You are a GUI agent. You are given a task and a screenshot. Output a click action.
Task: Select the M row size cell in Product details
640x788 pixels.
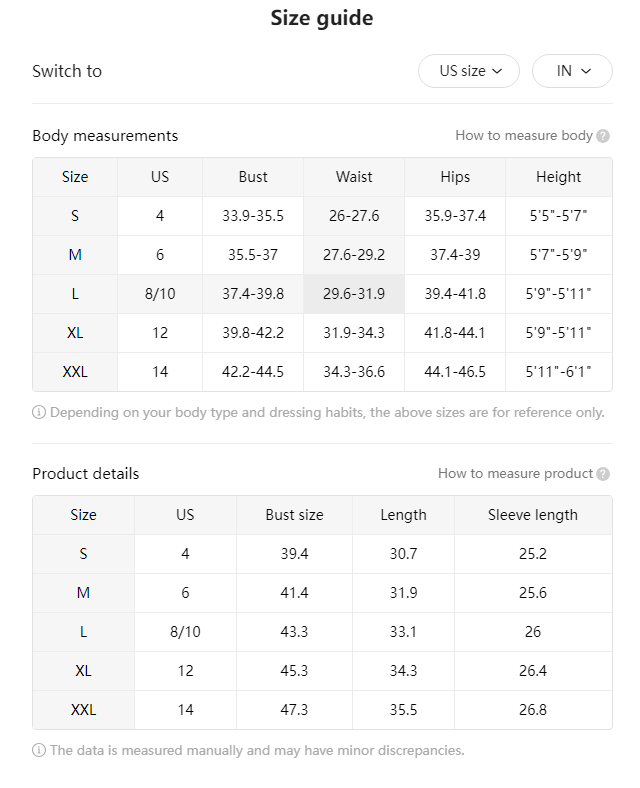point(83,593)
